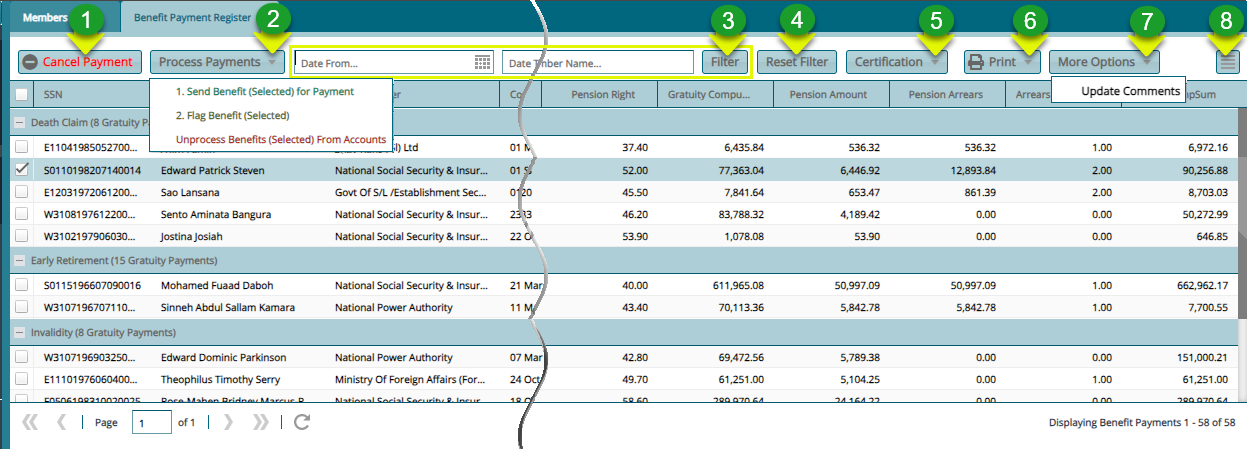Sort by Pension Right column header
The image size is (1248, 449).
[599, 95]
